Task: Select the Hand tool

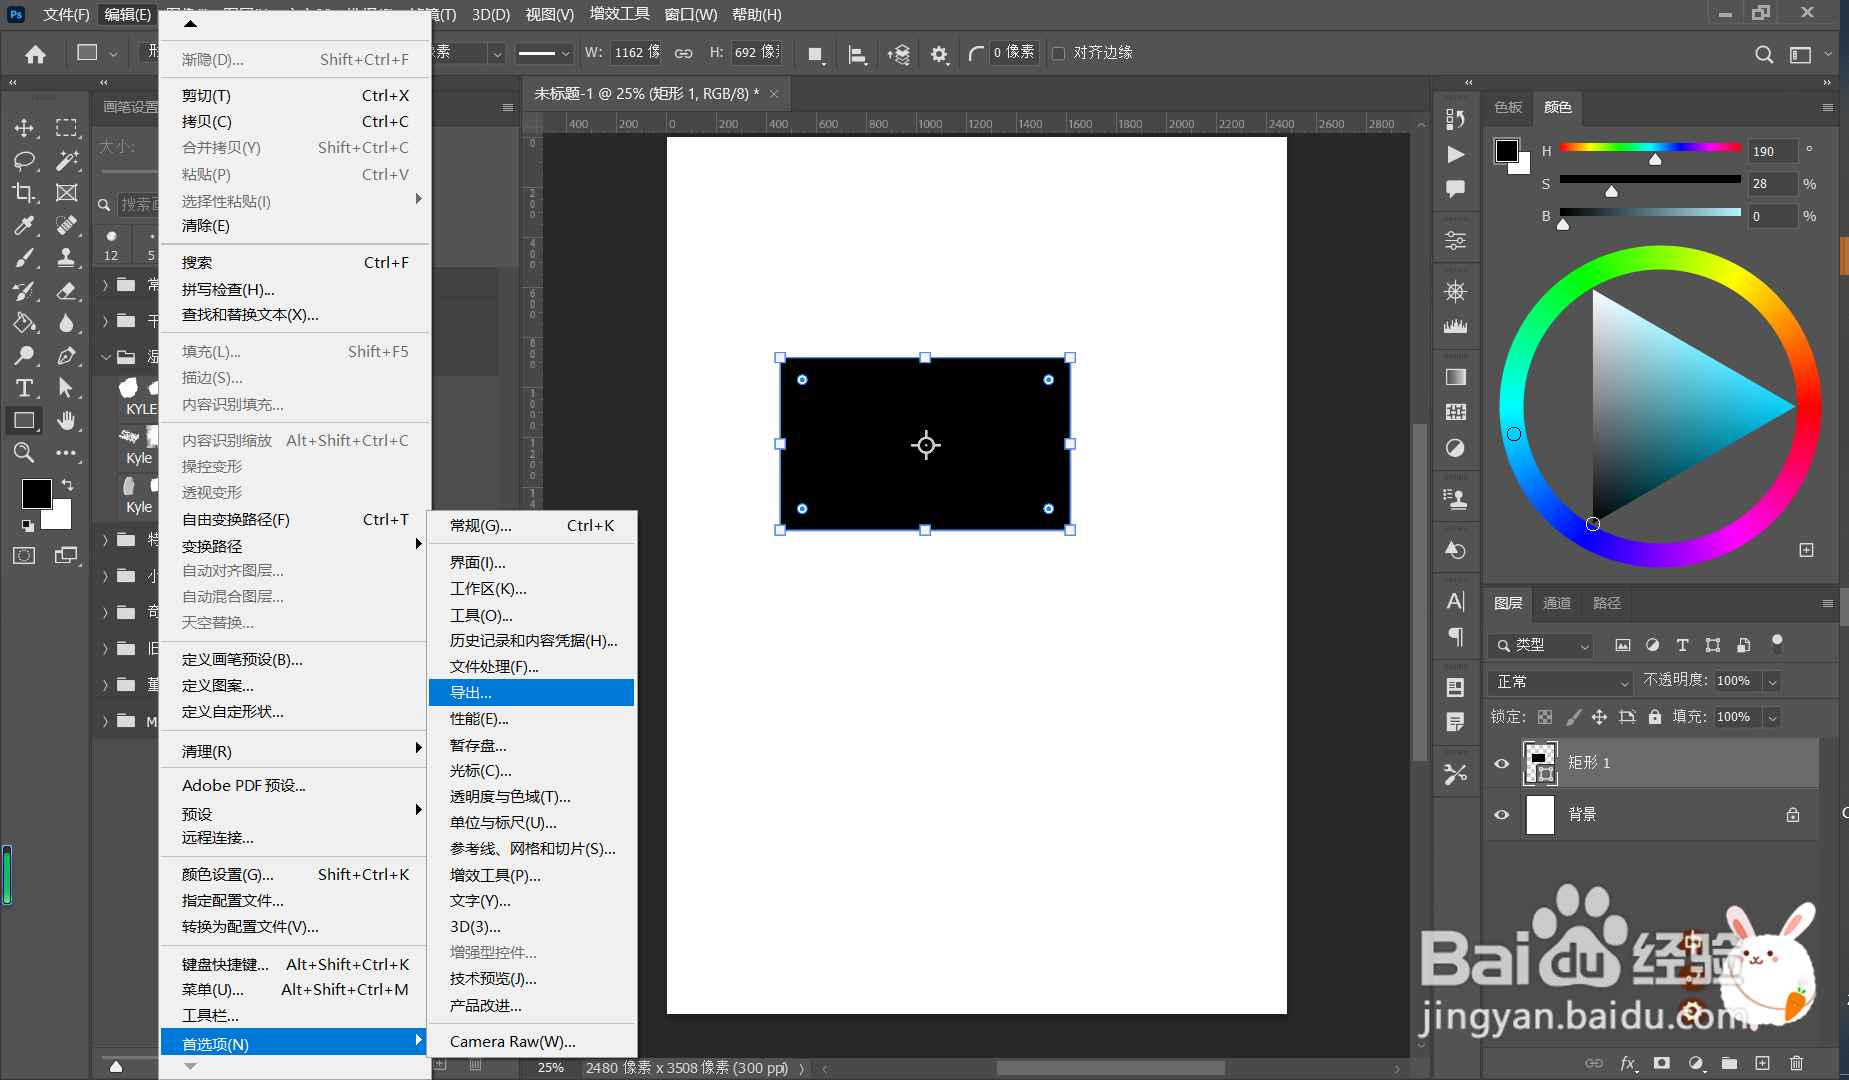Action: click(x=67, y=420)
